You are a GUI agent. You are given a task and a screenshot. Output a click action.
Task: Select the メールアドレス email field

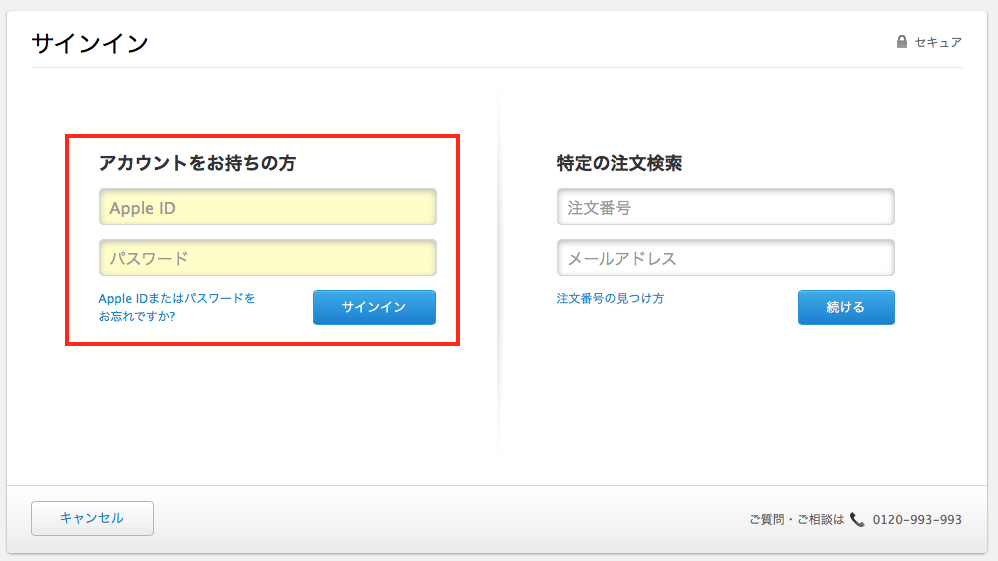726,258
